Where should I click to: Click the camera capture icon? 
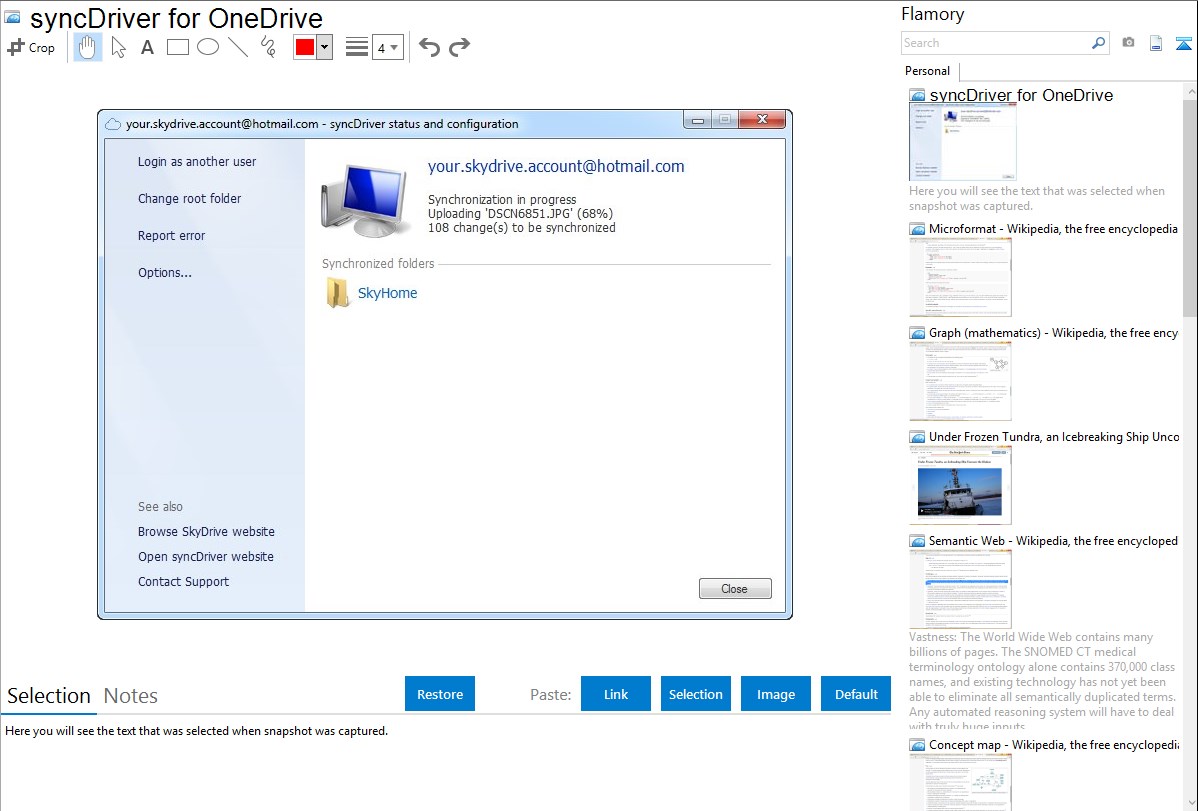(1128, 43)
